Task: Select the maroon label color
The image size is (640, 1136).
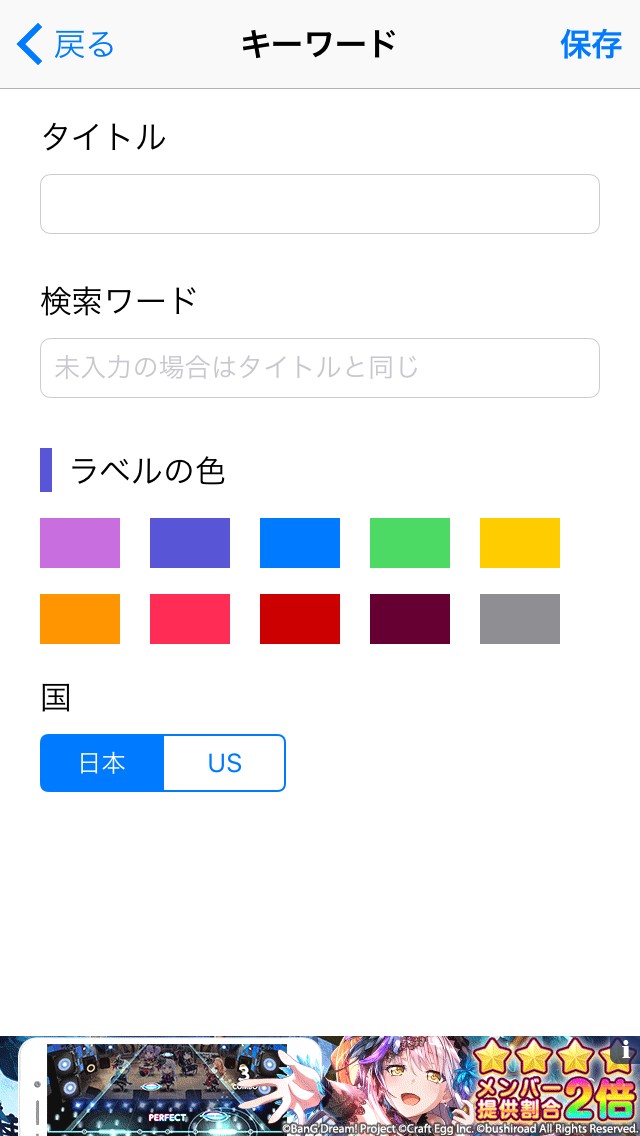Action: pos(410,619)
